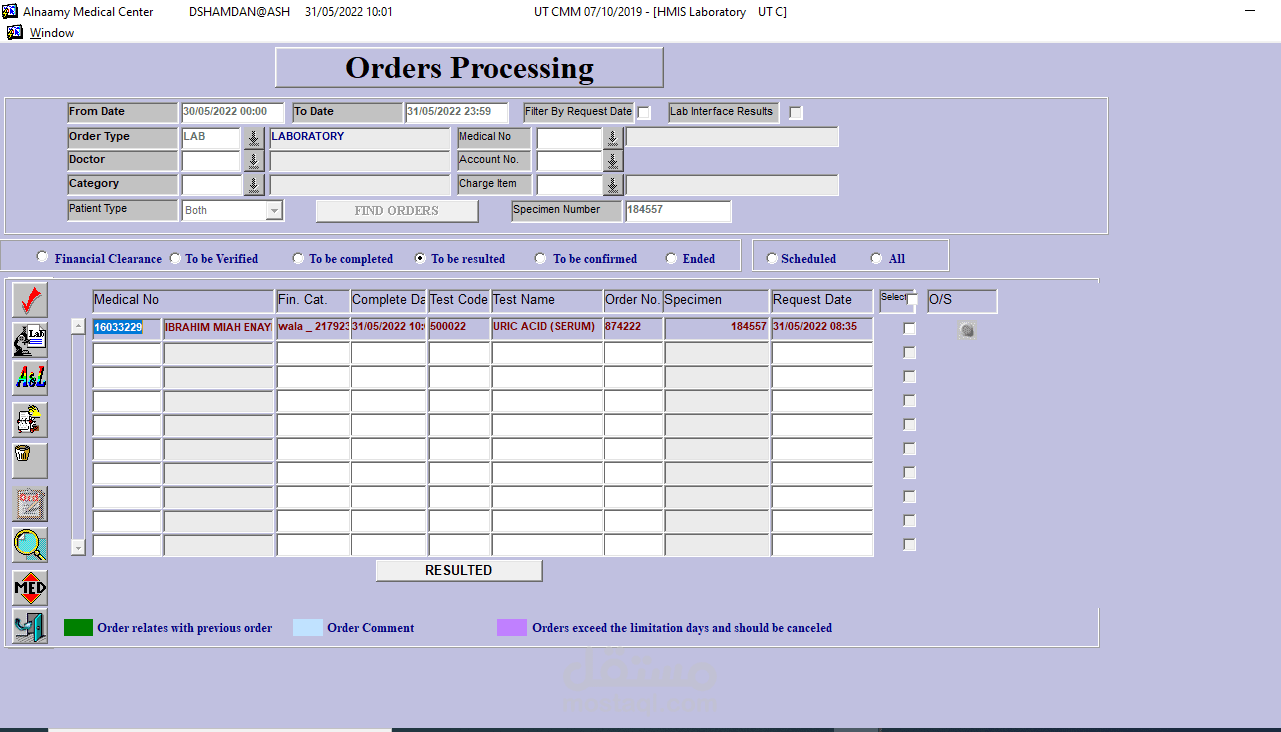Screen dimensions: 1281x732
Task: Click test code 500022 cell
Action: pyautogui.click(x=459, y=328)
